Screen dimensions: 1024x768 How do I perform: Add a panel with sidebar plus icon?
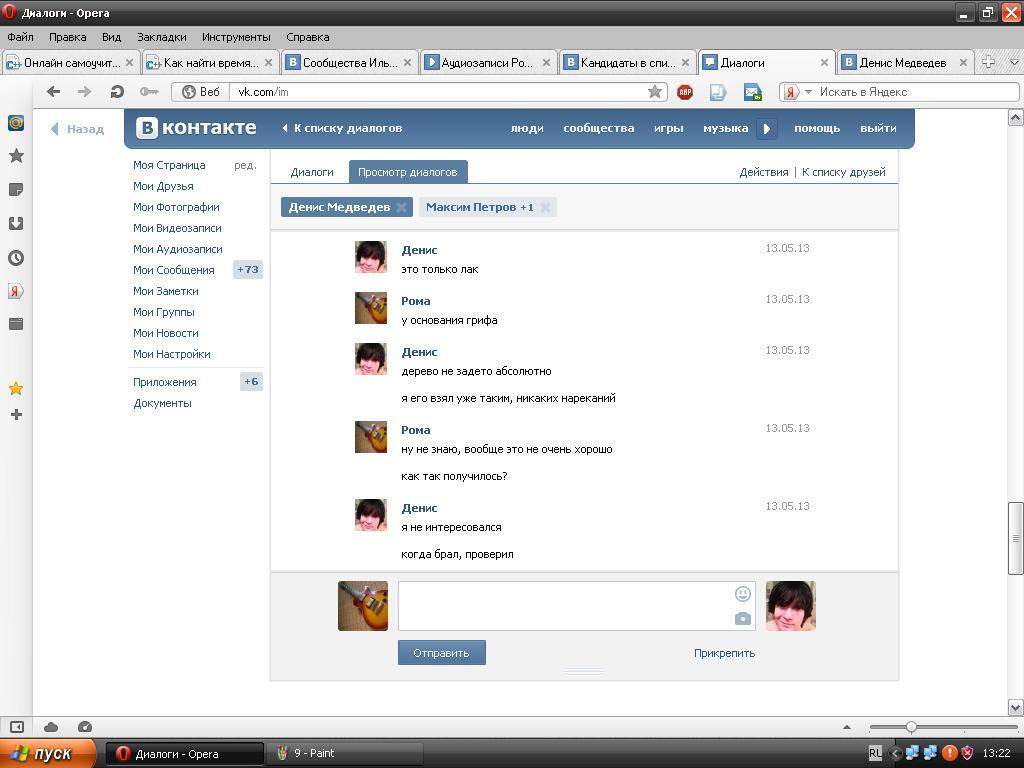pos(16,415)
